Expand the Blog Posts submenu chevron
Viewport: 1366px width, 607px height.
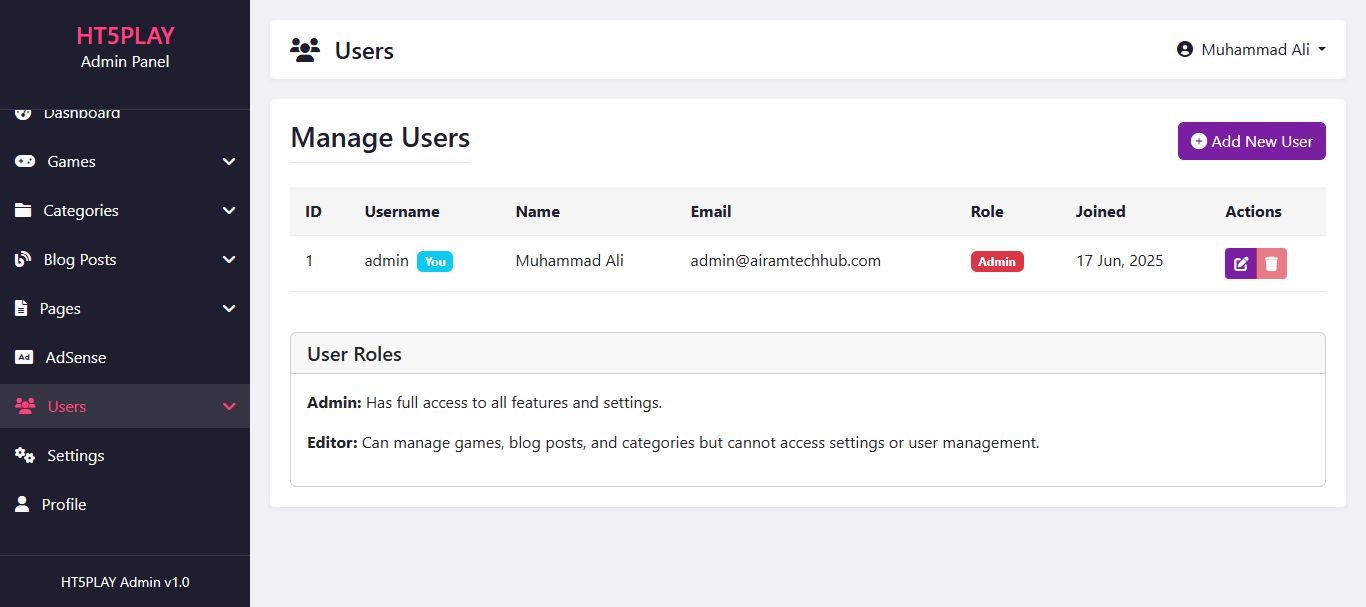229,259
